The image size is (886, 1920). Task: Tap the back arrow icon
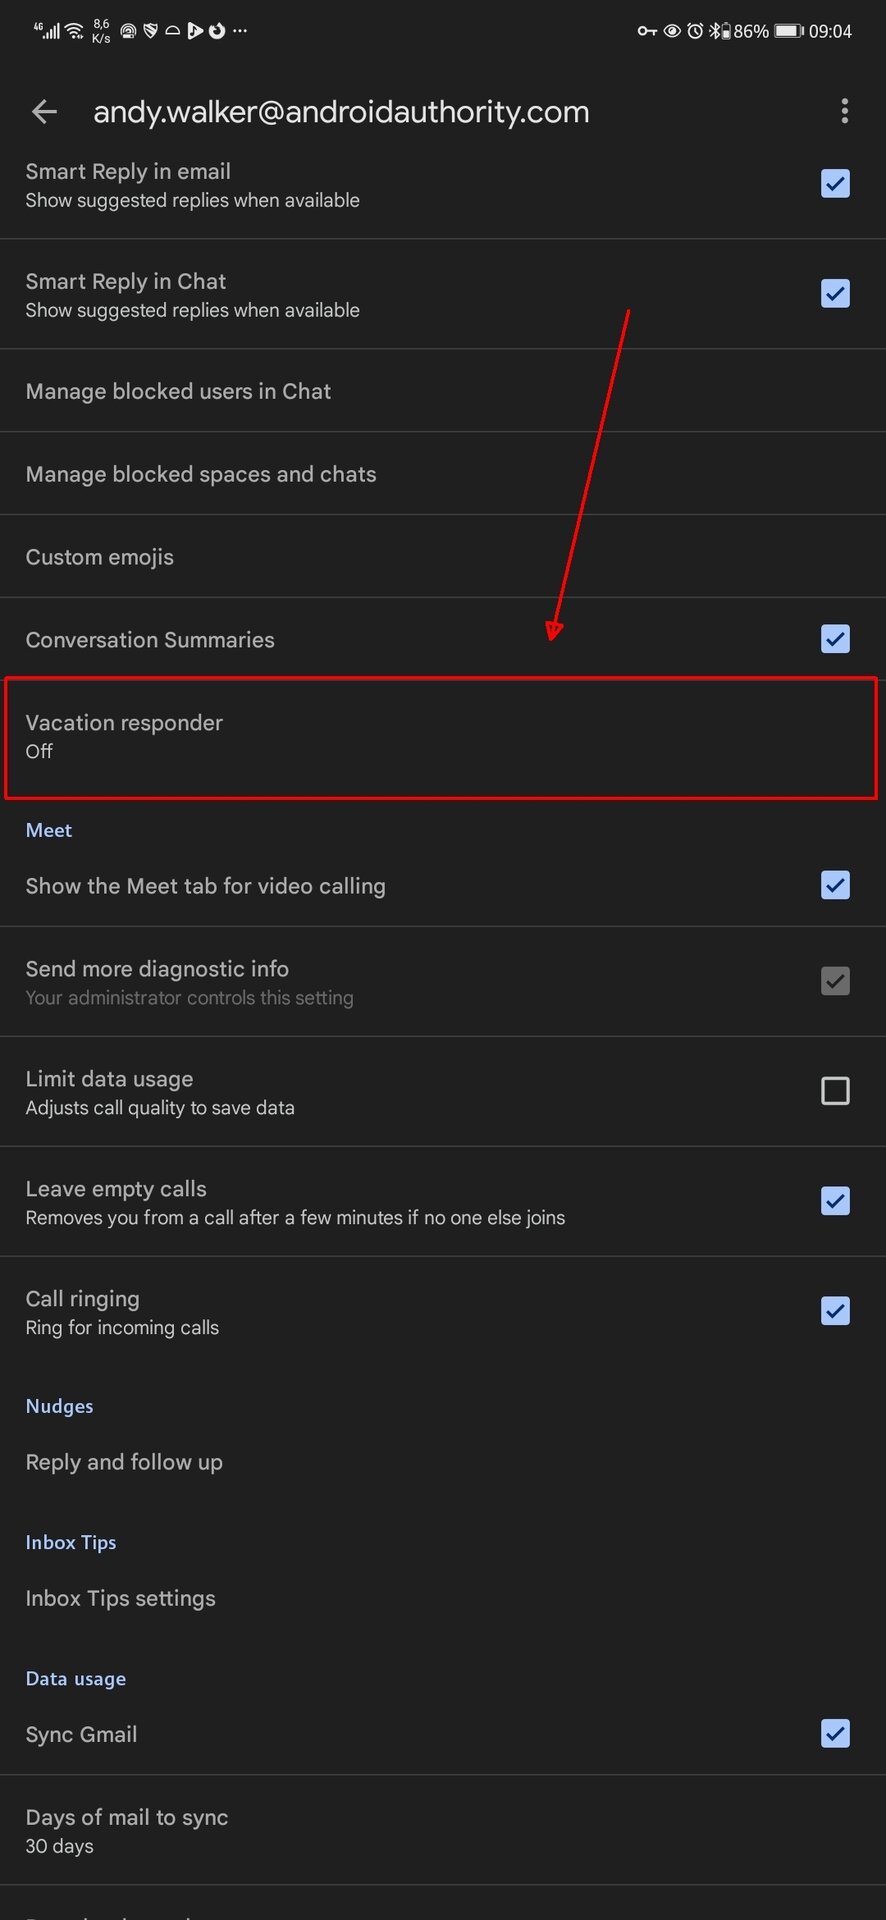click(x=44, y=111)
